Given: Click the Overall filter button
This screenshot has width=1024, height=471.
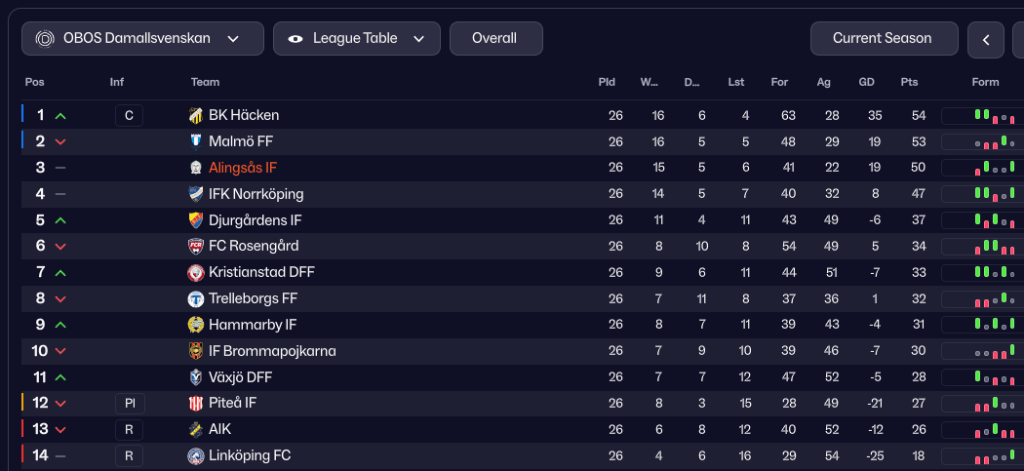Looking at the screenshot, I should (x=495, y=39).
